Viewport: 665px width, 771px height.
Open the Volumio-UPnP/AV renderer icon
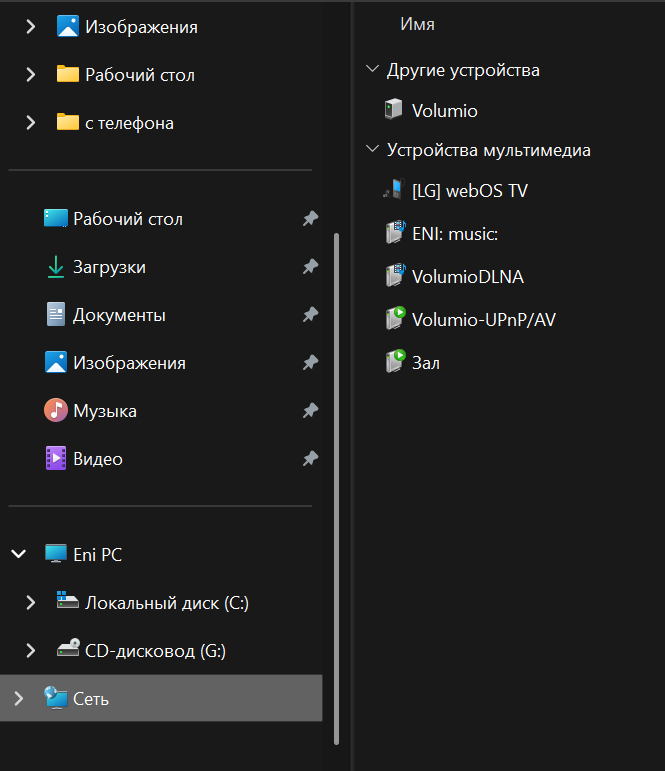tap(394, 319)
